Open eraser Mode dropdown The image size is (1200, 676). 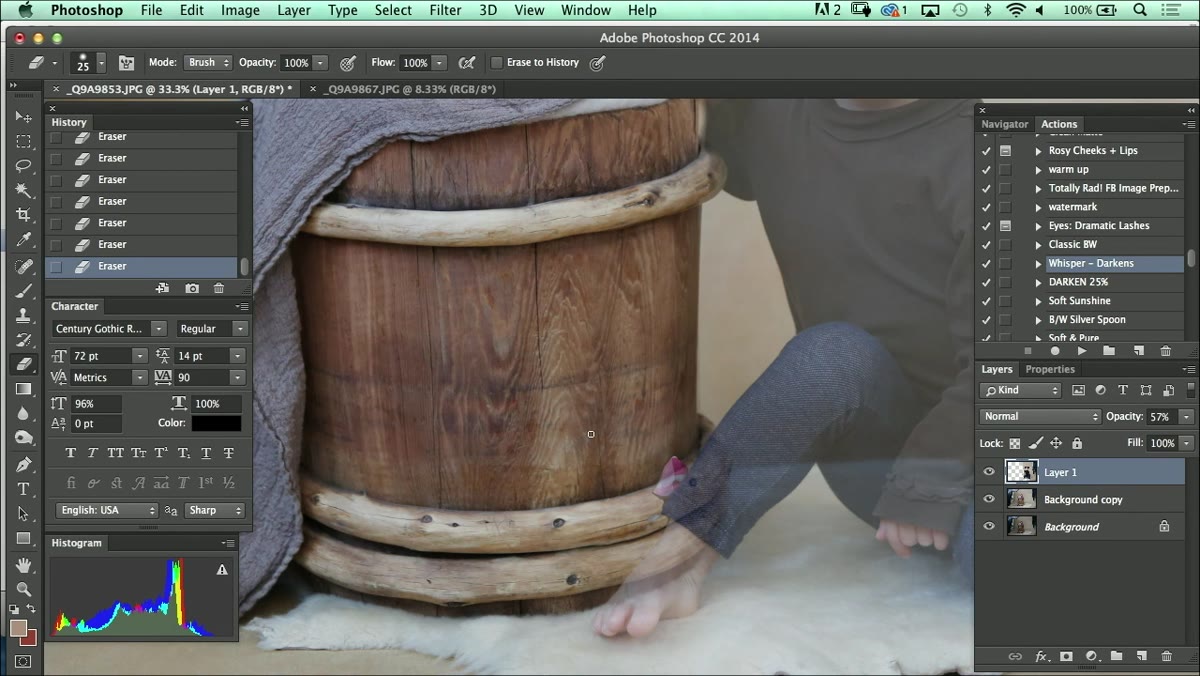point(208,62)
